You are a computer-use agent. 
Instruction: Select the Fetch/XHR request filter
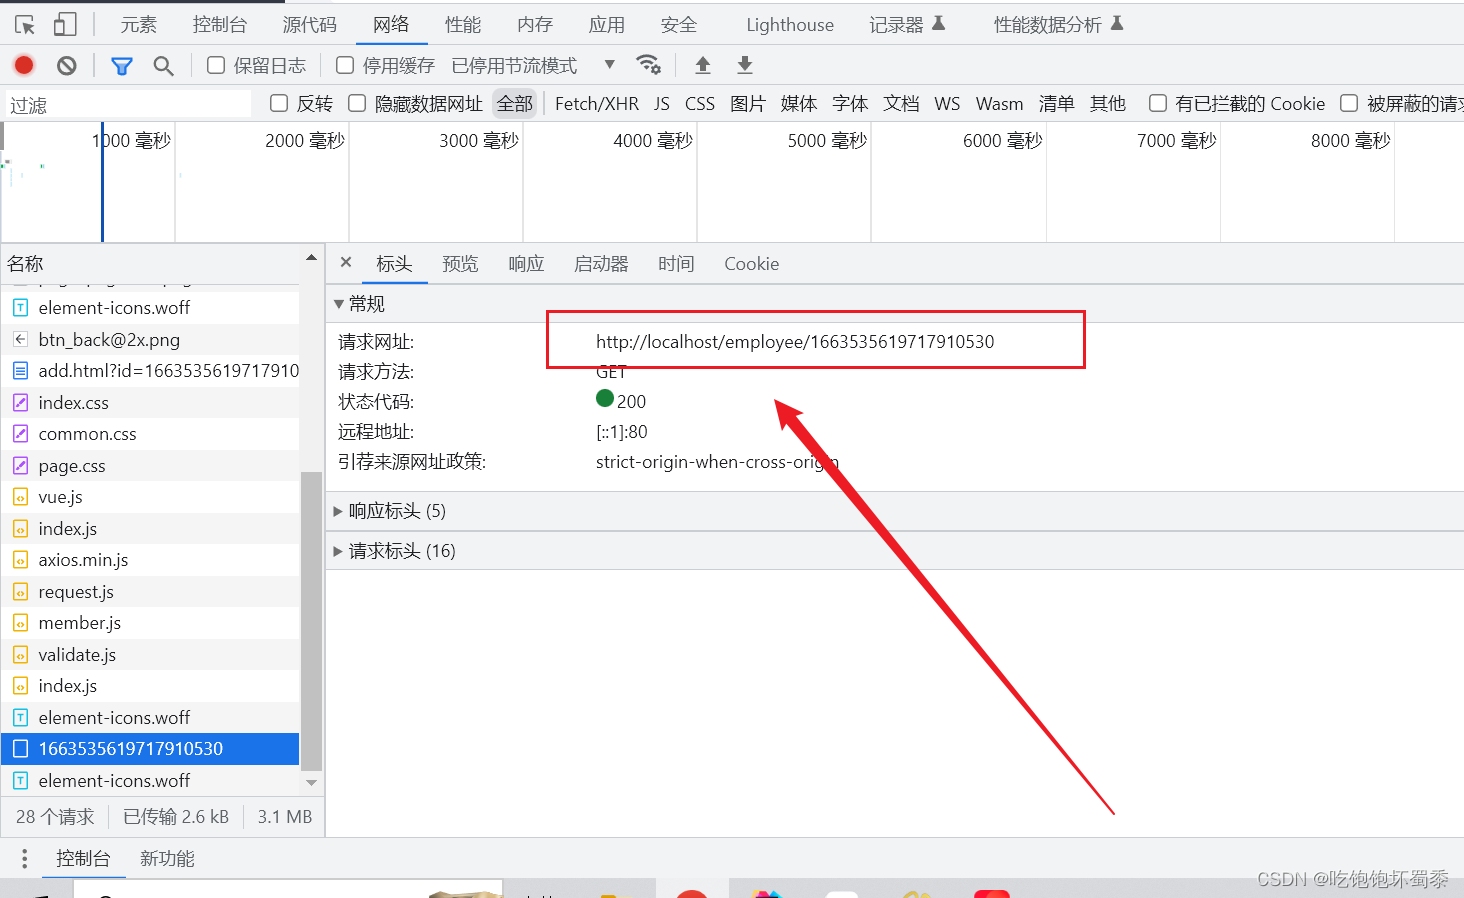point(597,103)
